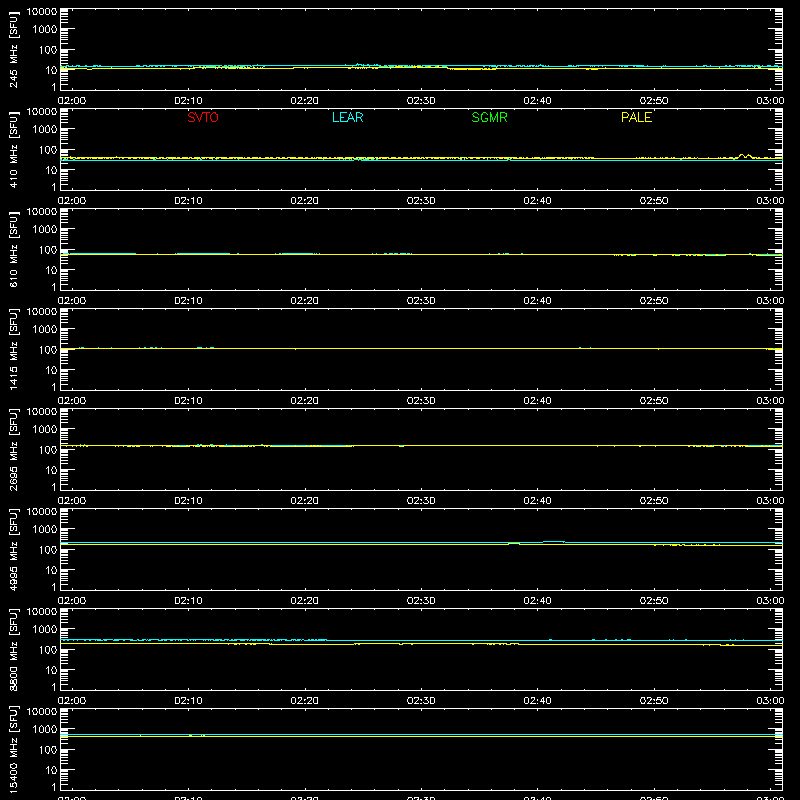Click 02:30 tick label under 1415 MHz panel
800x800 pixels.
[x=421, y=401]
